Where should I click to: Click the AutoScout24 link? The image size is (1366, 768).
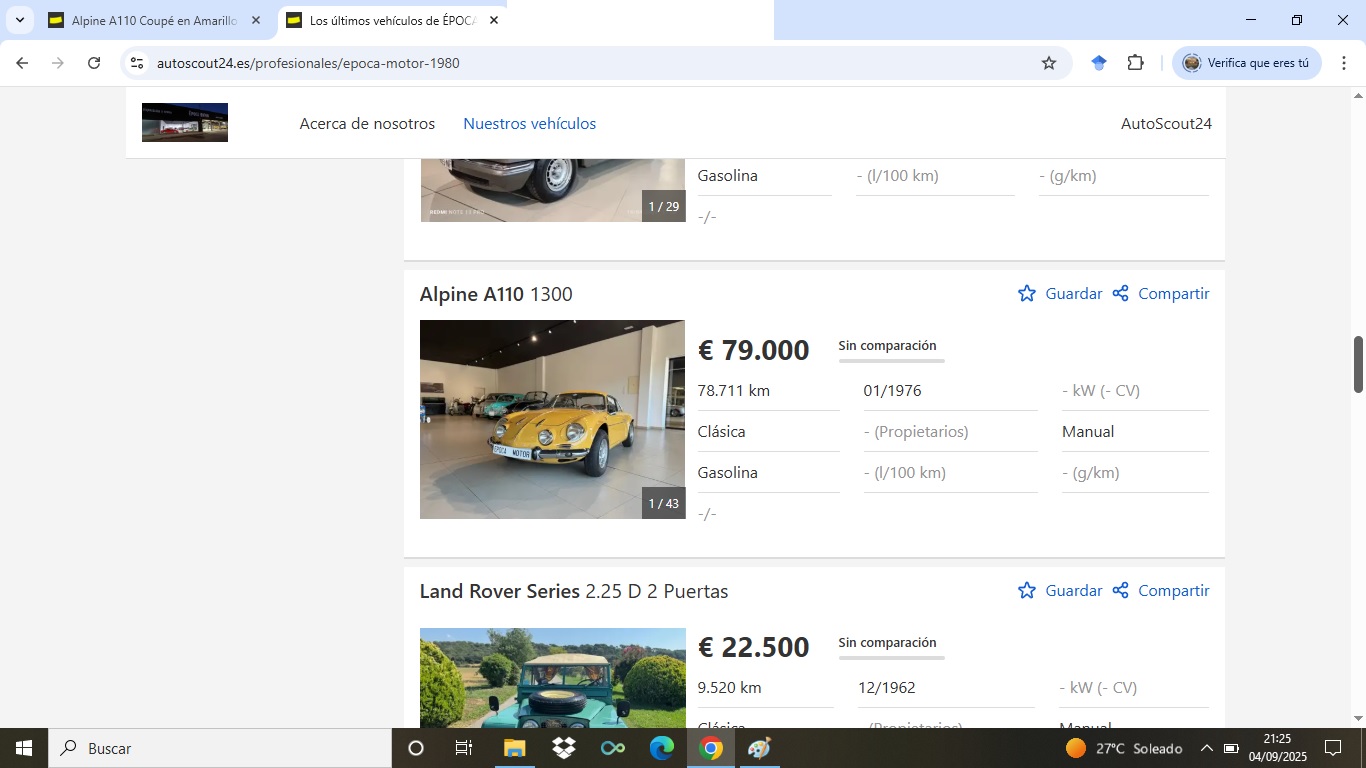1166,124
